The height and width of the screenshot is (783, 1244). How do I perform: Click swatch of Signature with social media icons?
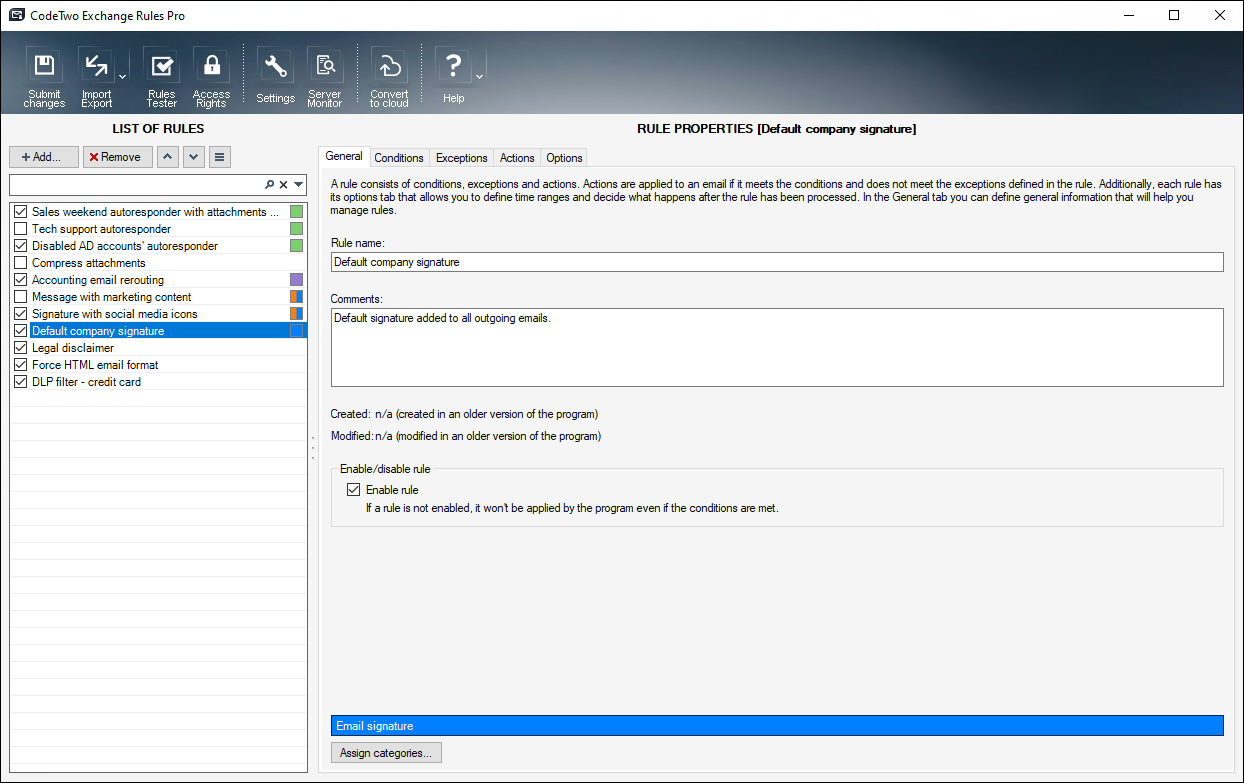click(296, 314)
